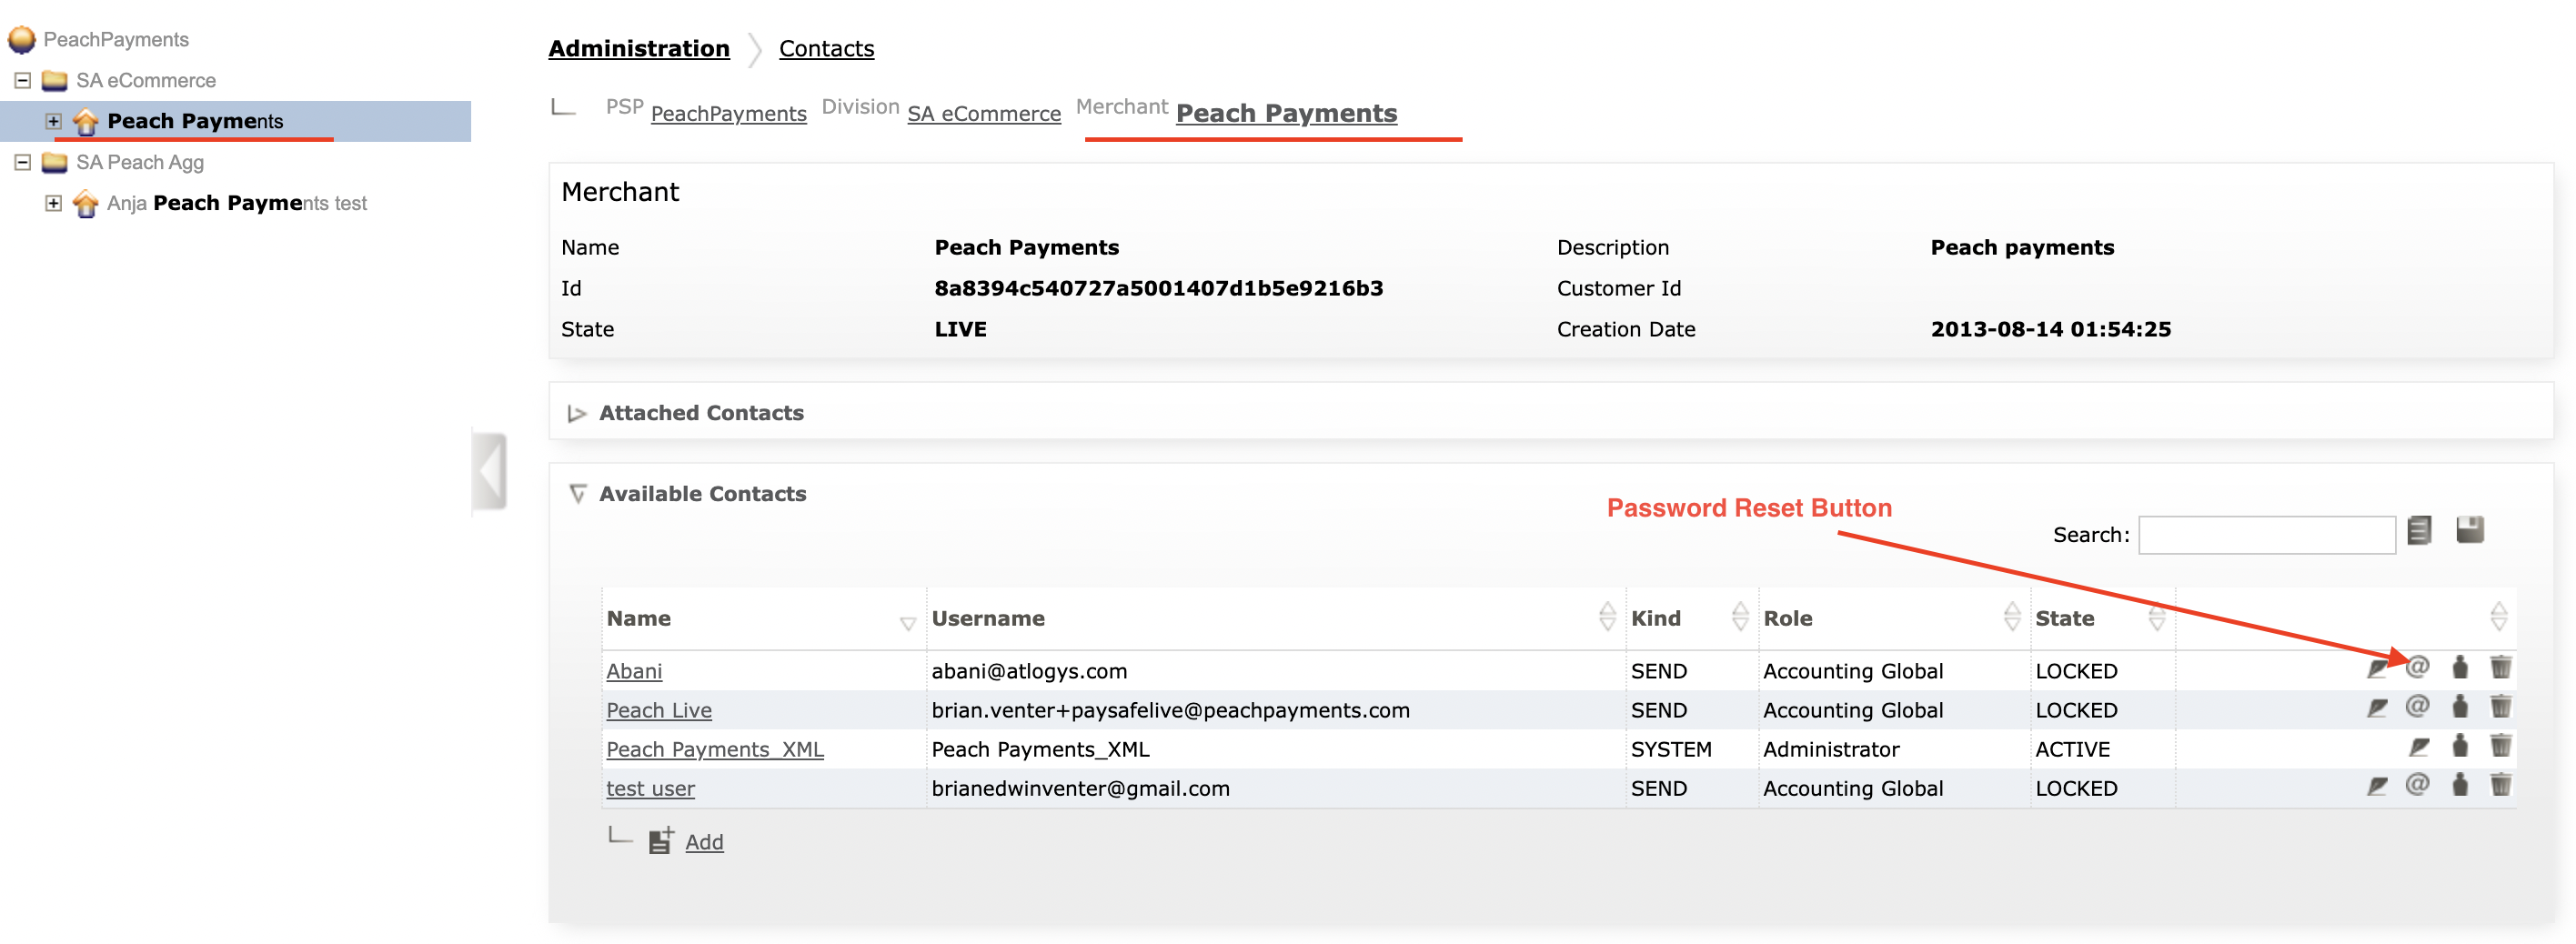Click the floppy disk save icon
Viewport: 2576px width, 944px height.
2470,530
